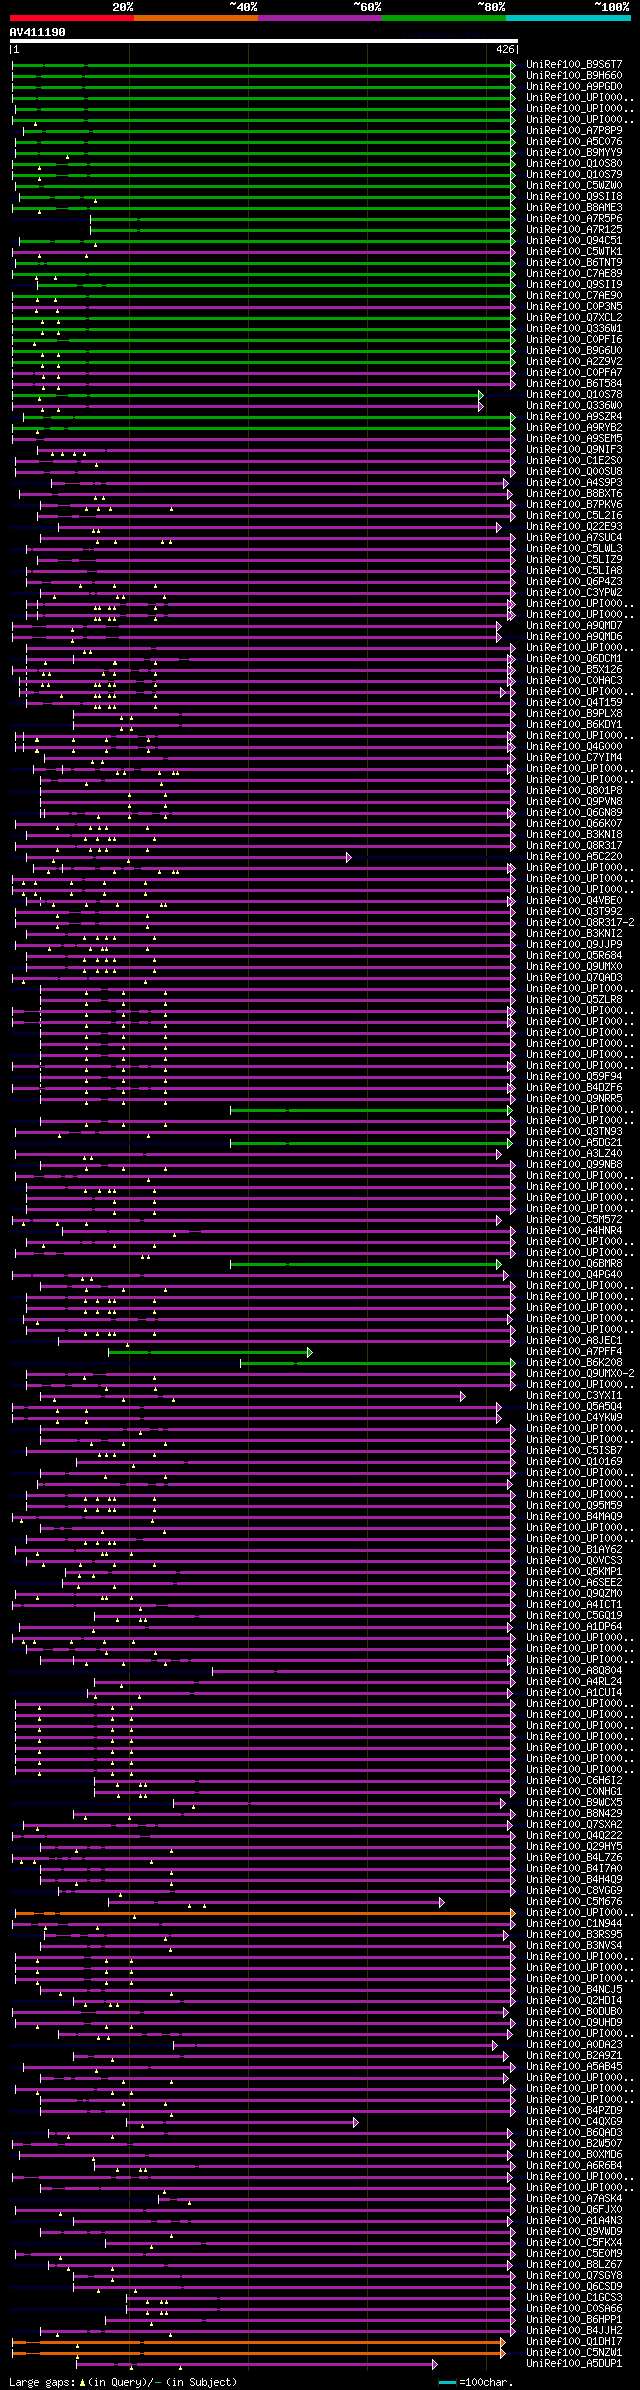Image resolution: width=640 pixels, height=2390 pixels.
Task: Select entry UniRef100_C0PFI6
Action: (574, 339)
